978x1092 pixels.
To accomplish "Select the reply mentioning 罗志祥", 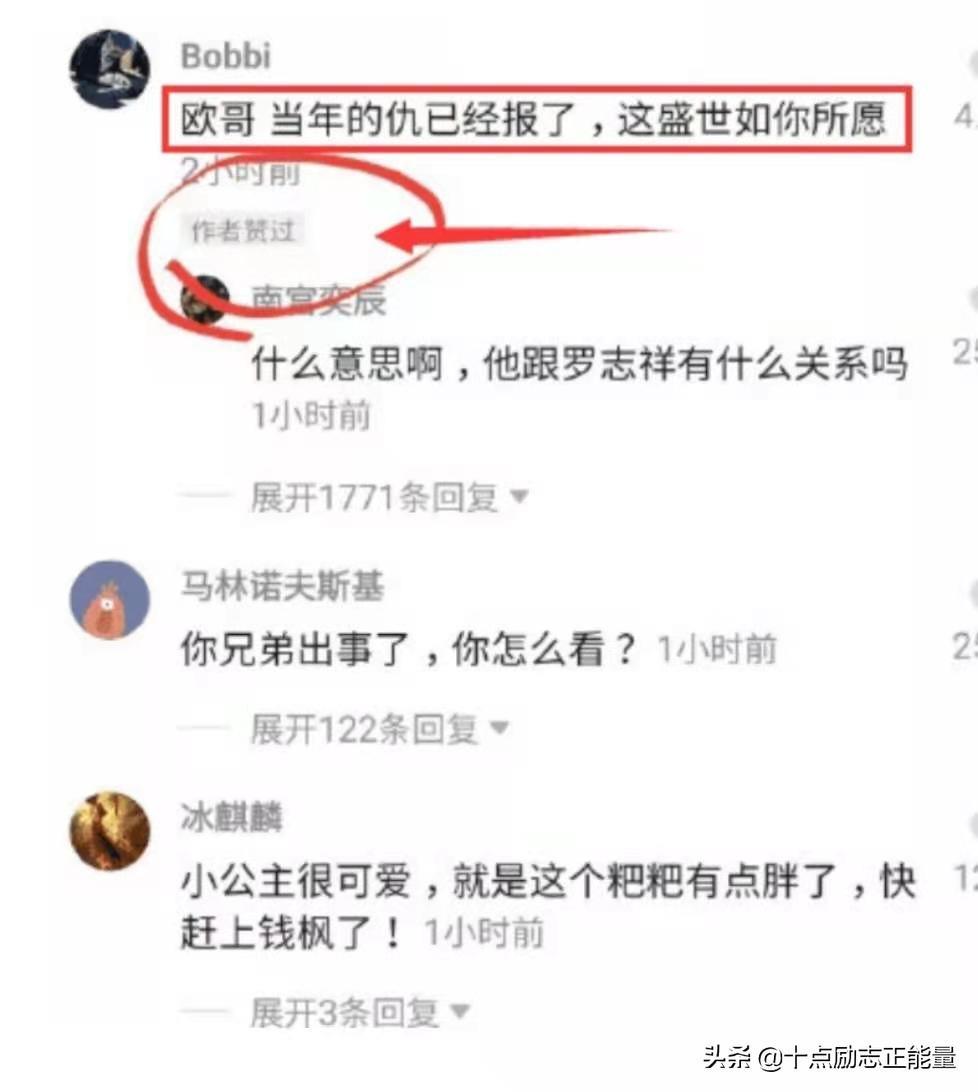I will (579, 364).
